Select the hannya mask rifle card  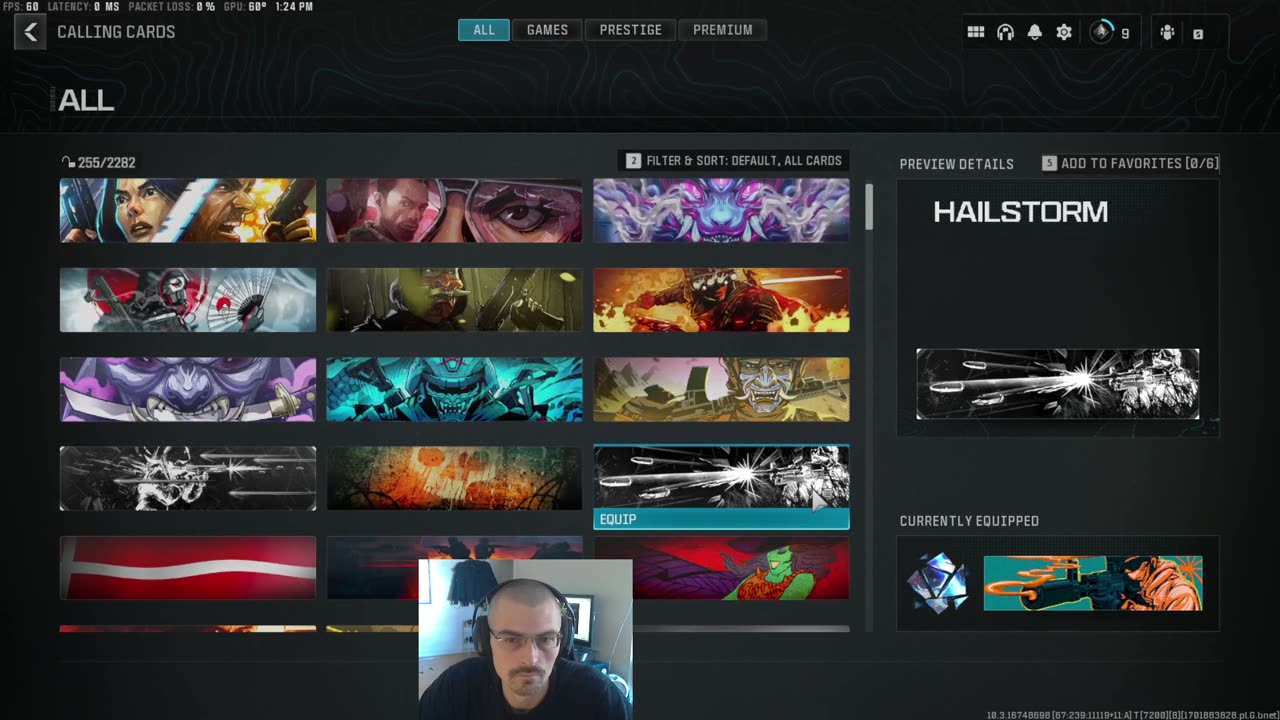click(721, 389)
